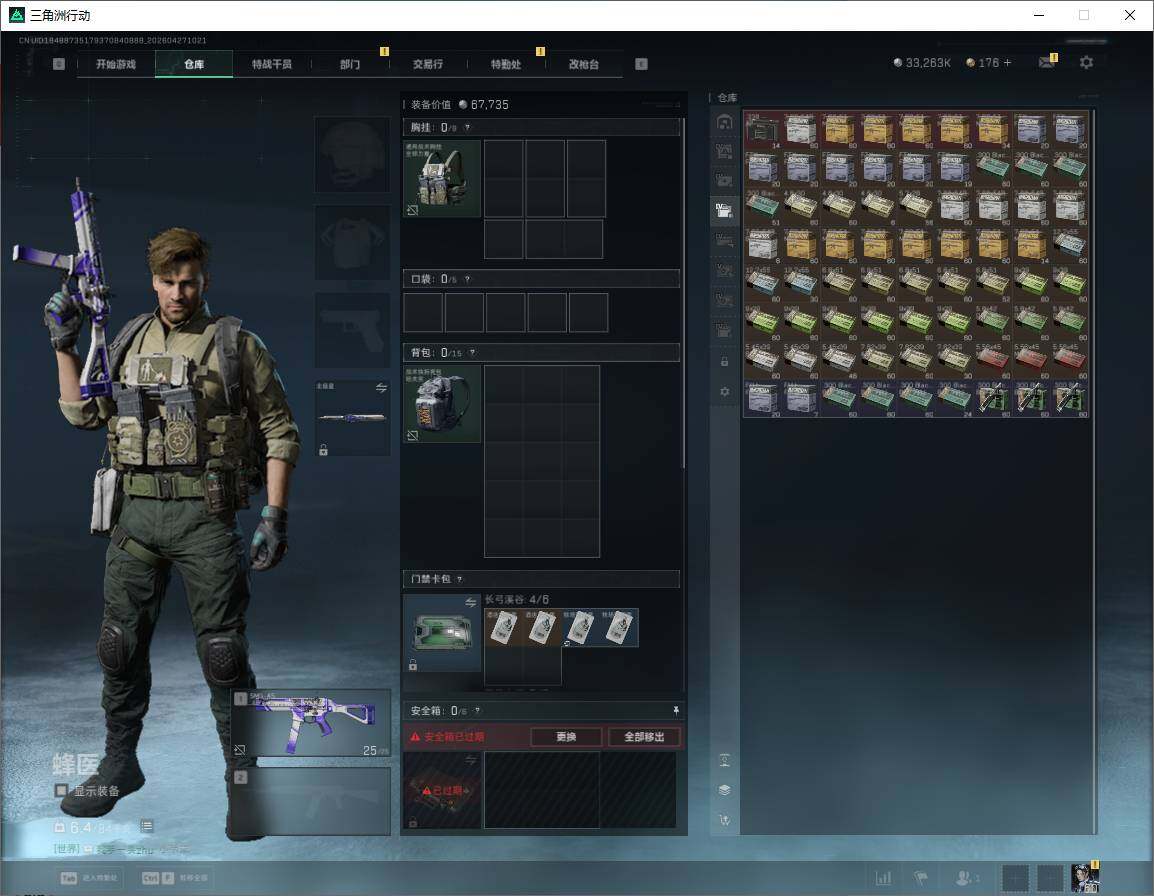Open the settings gear at top right
Image resolution: width=1154 pixels, height=896 pixels.
(1086, 63)
